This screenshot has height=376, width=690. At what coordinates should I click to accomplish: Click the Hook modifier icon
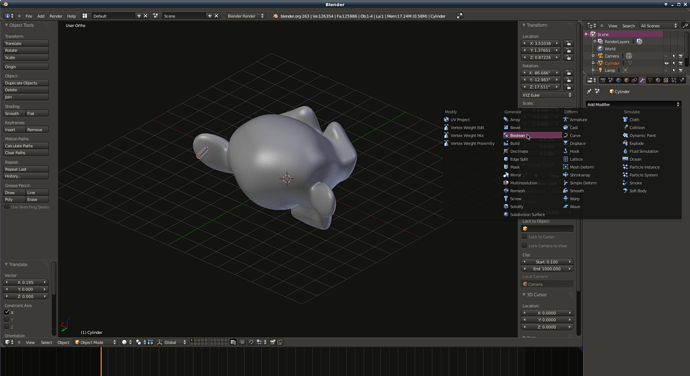[x=565, y=151]
